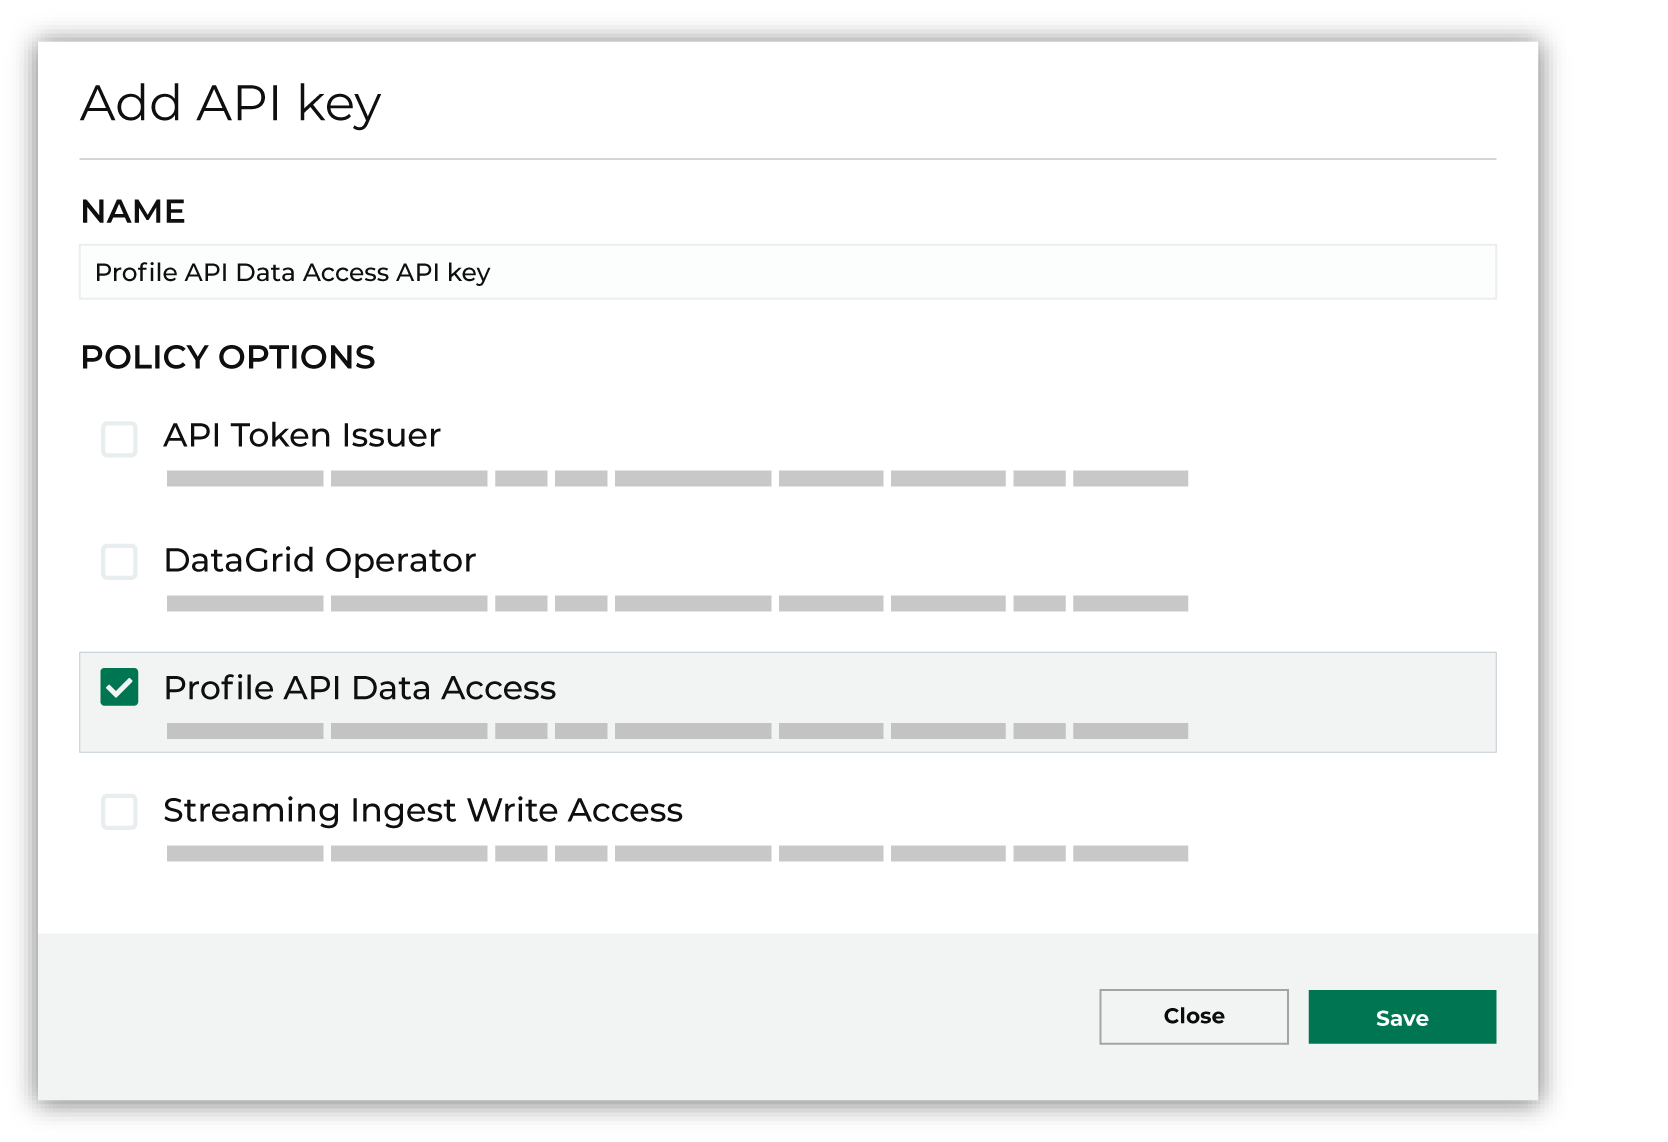Tick the Streaming Ingest Write Access checkbox
This screenshot has width=1668, height=1142.
pos(119,811)
